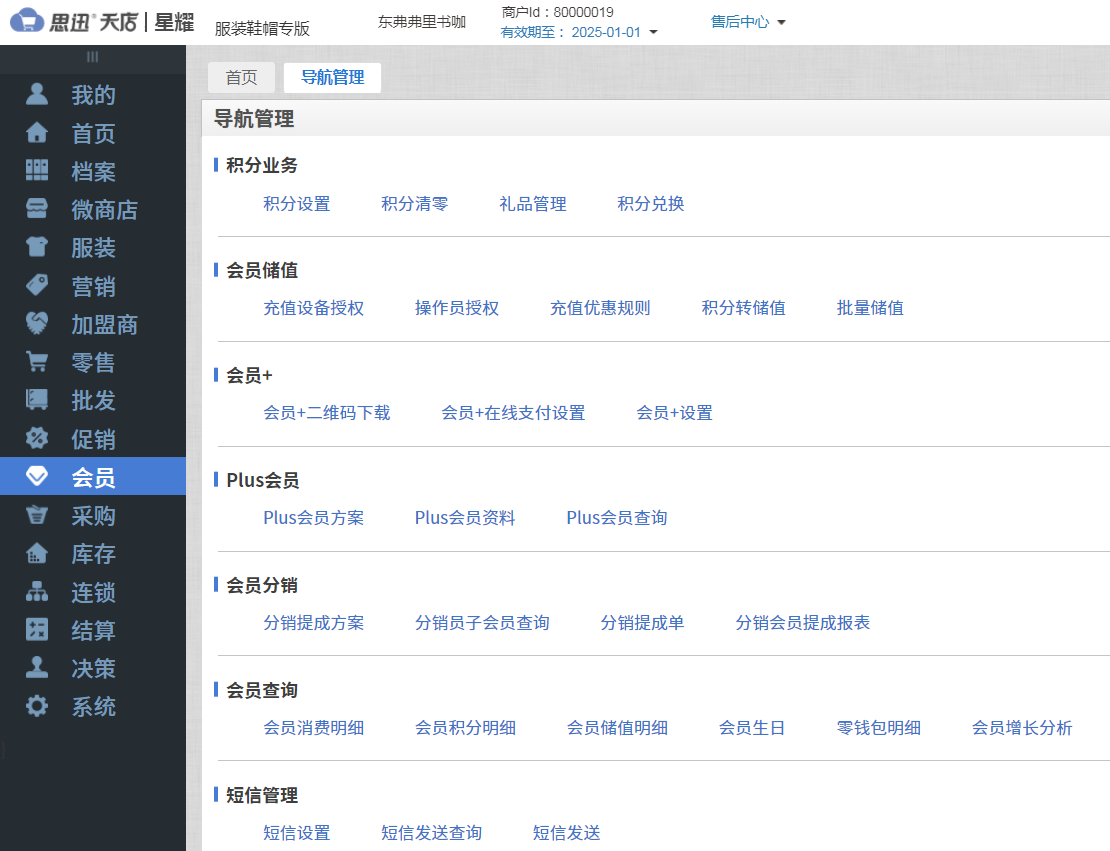This screenshot has width=1110, height=851.
Task: Open the 系统 settings gear in the sidebar
Action: click(x=92, y=706)
